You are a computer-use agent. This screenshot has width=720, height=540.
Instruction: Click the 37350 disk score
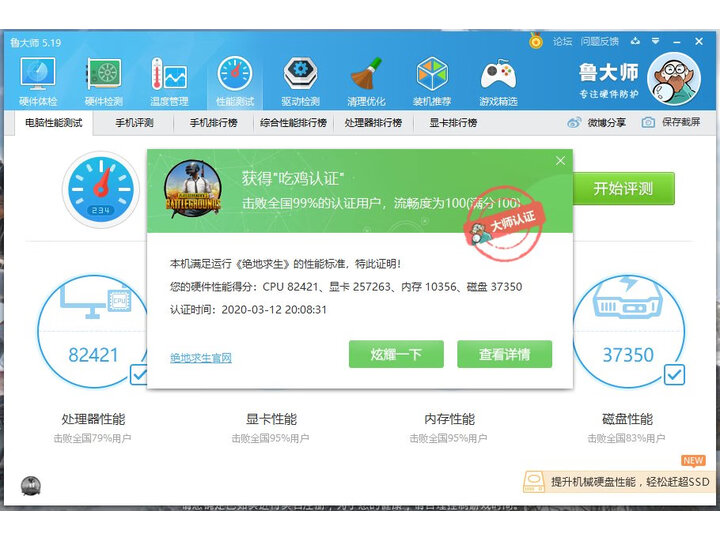click(628, 355)
